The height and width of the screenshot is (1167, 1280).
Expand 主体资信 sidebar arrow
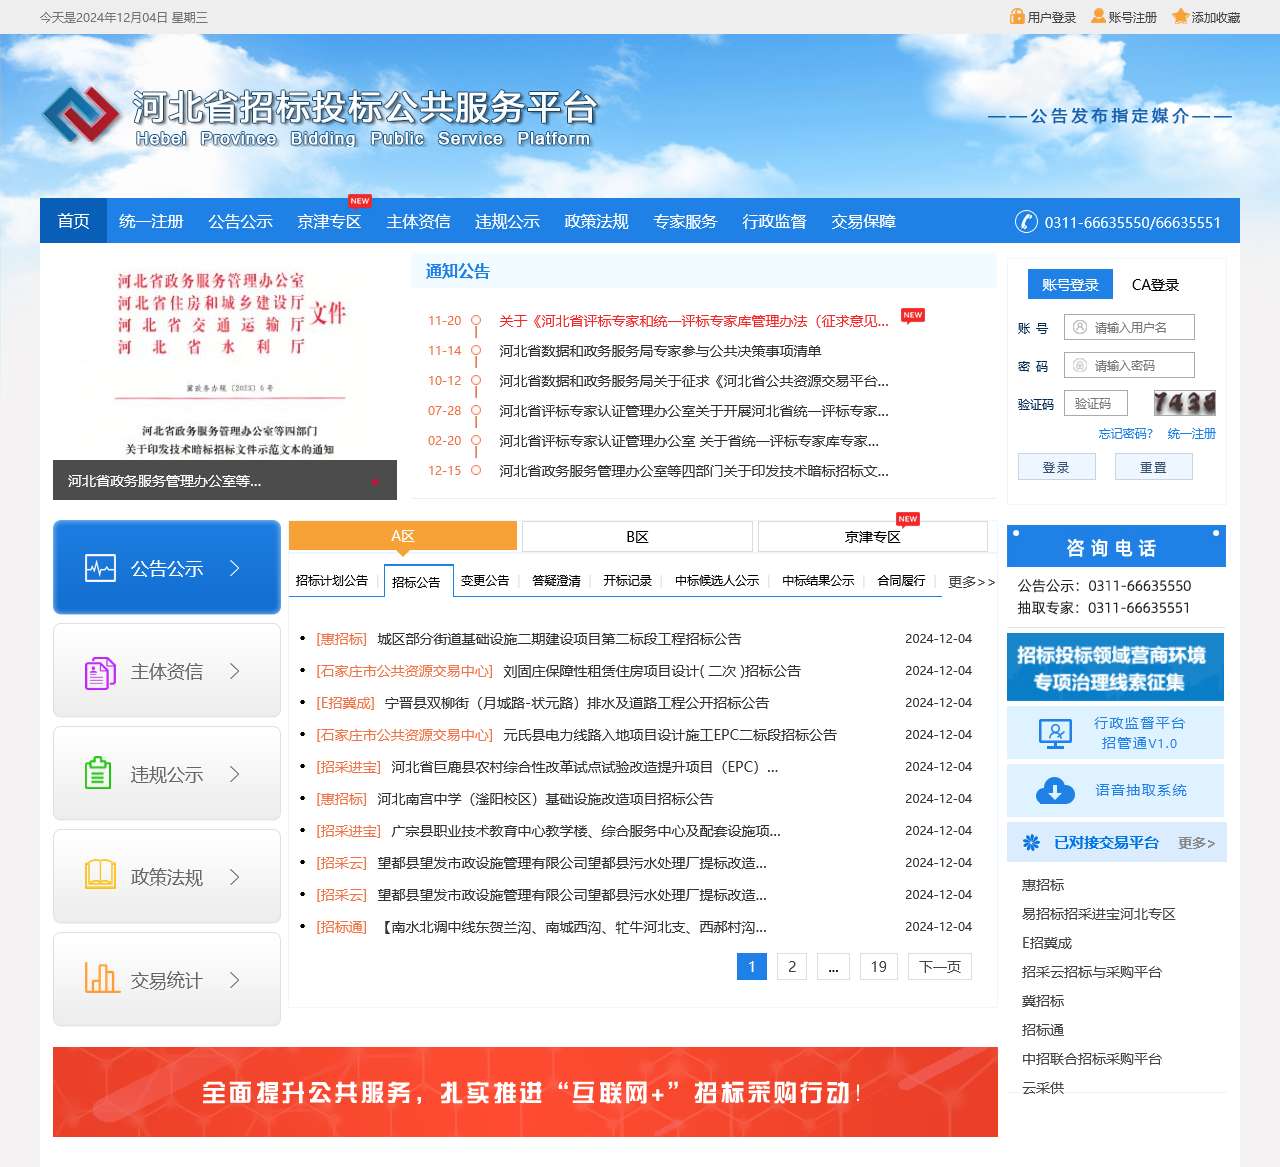(235, 671)
